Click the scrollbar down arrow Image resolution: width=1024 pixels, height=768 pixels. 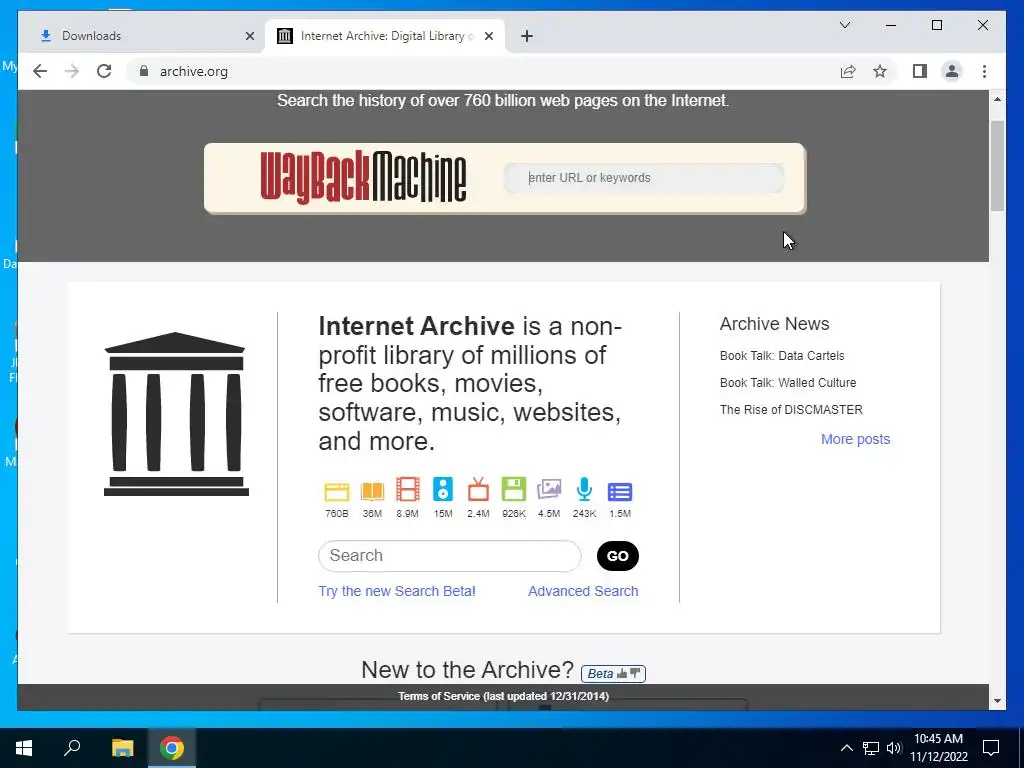(x=997, y=701)
